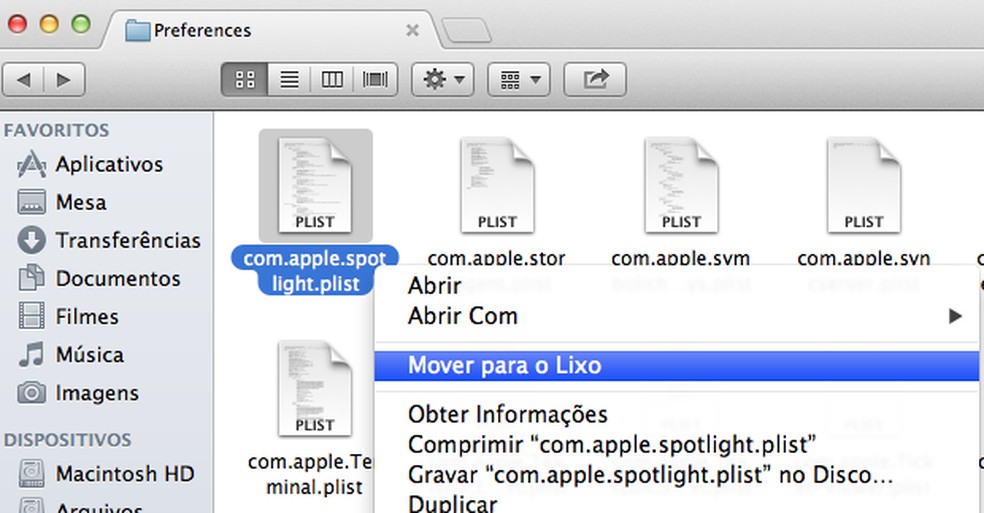Click the Imagens camera icon

click(x=31, y=393)
